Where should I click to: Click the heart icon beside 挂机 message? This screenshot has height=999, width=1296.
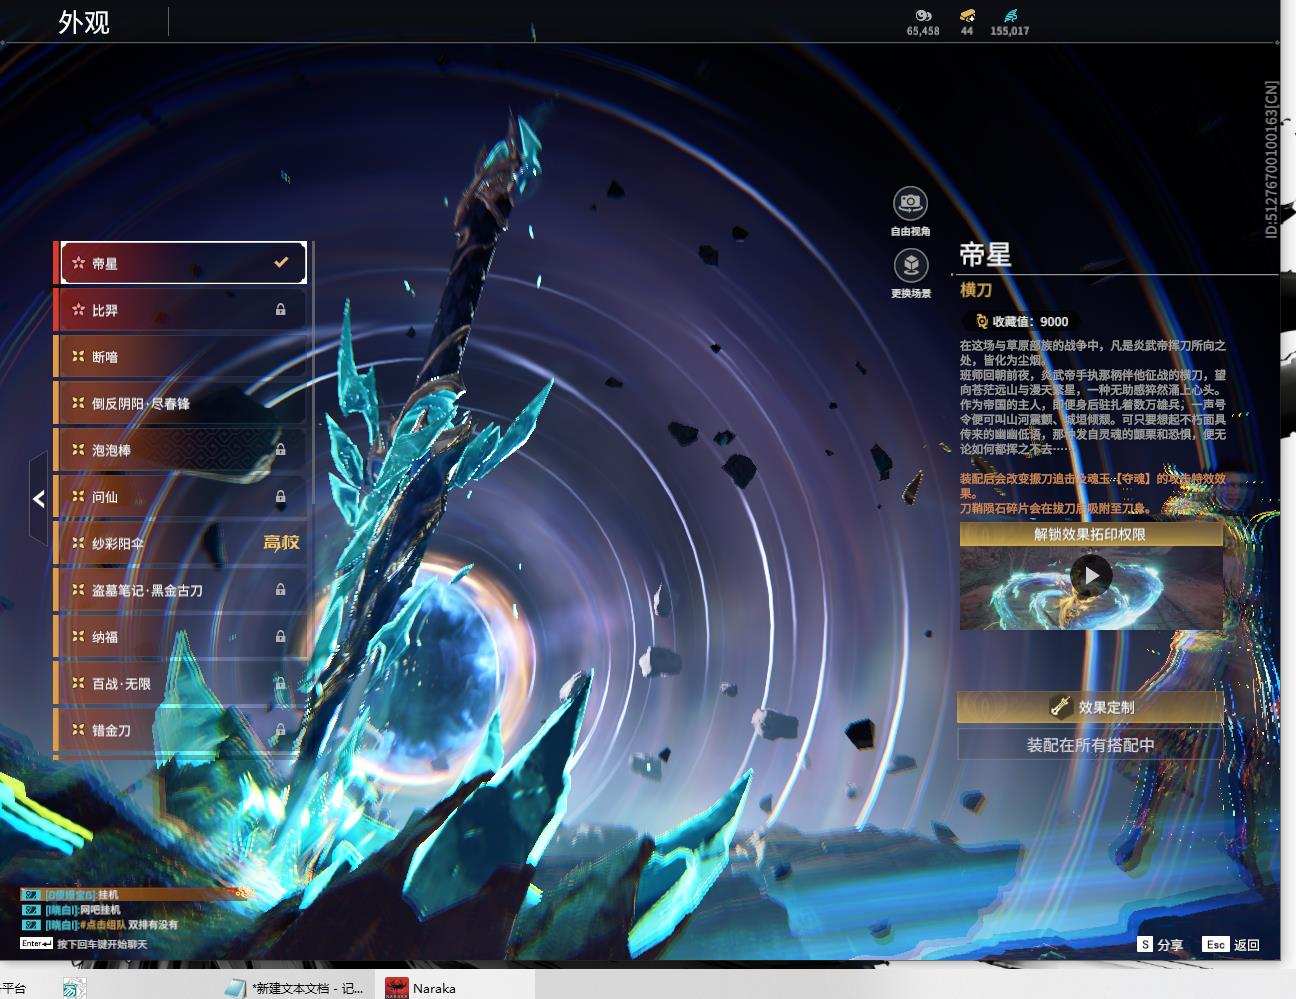point(31,894)
